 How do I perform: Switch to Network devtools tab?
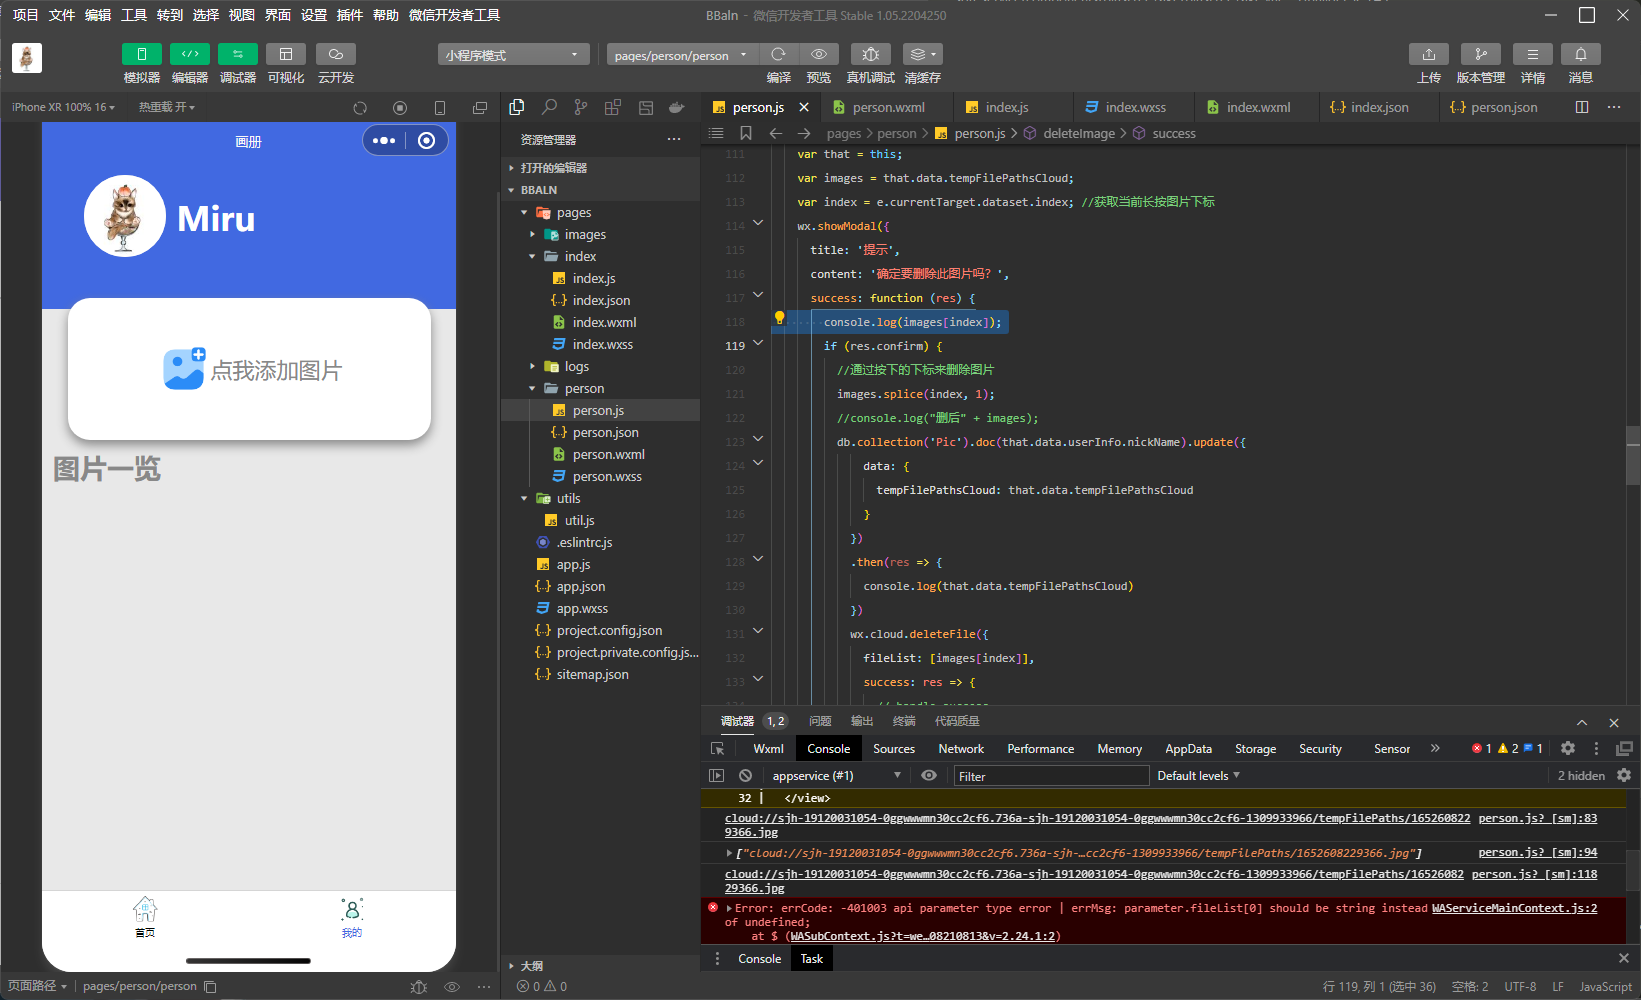tap(961, 748)
